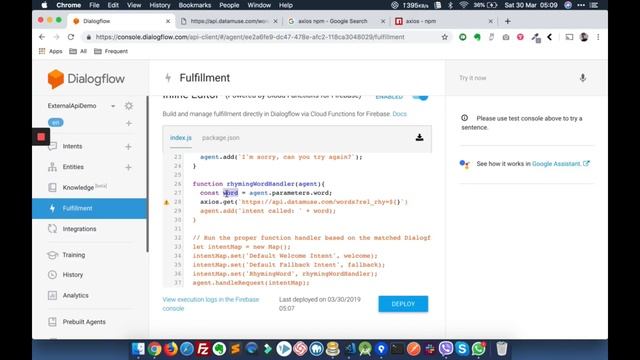This screenshot has height=360, width=640.
Task: Open the Training section
Action: (x=73, y=255)
